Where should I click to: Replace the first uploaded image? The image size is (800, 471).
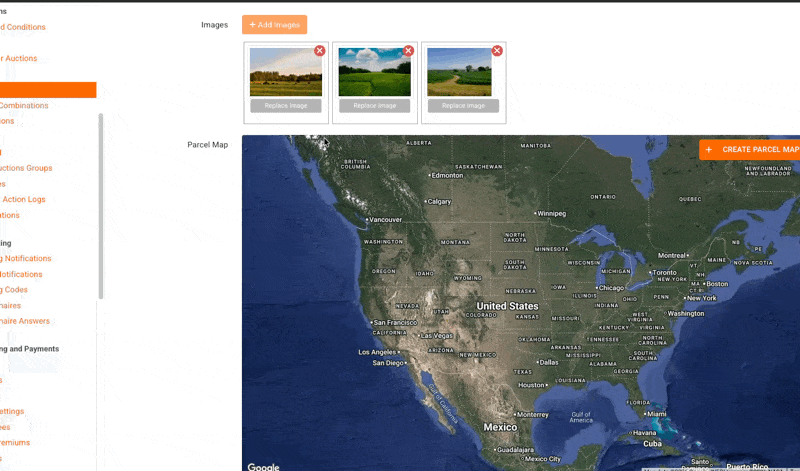coord(285,105)
